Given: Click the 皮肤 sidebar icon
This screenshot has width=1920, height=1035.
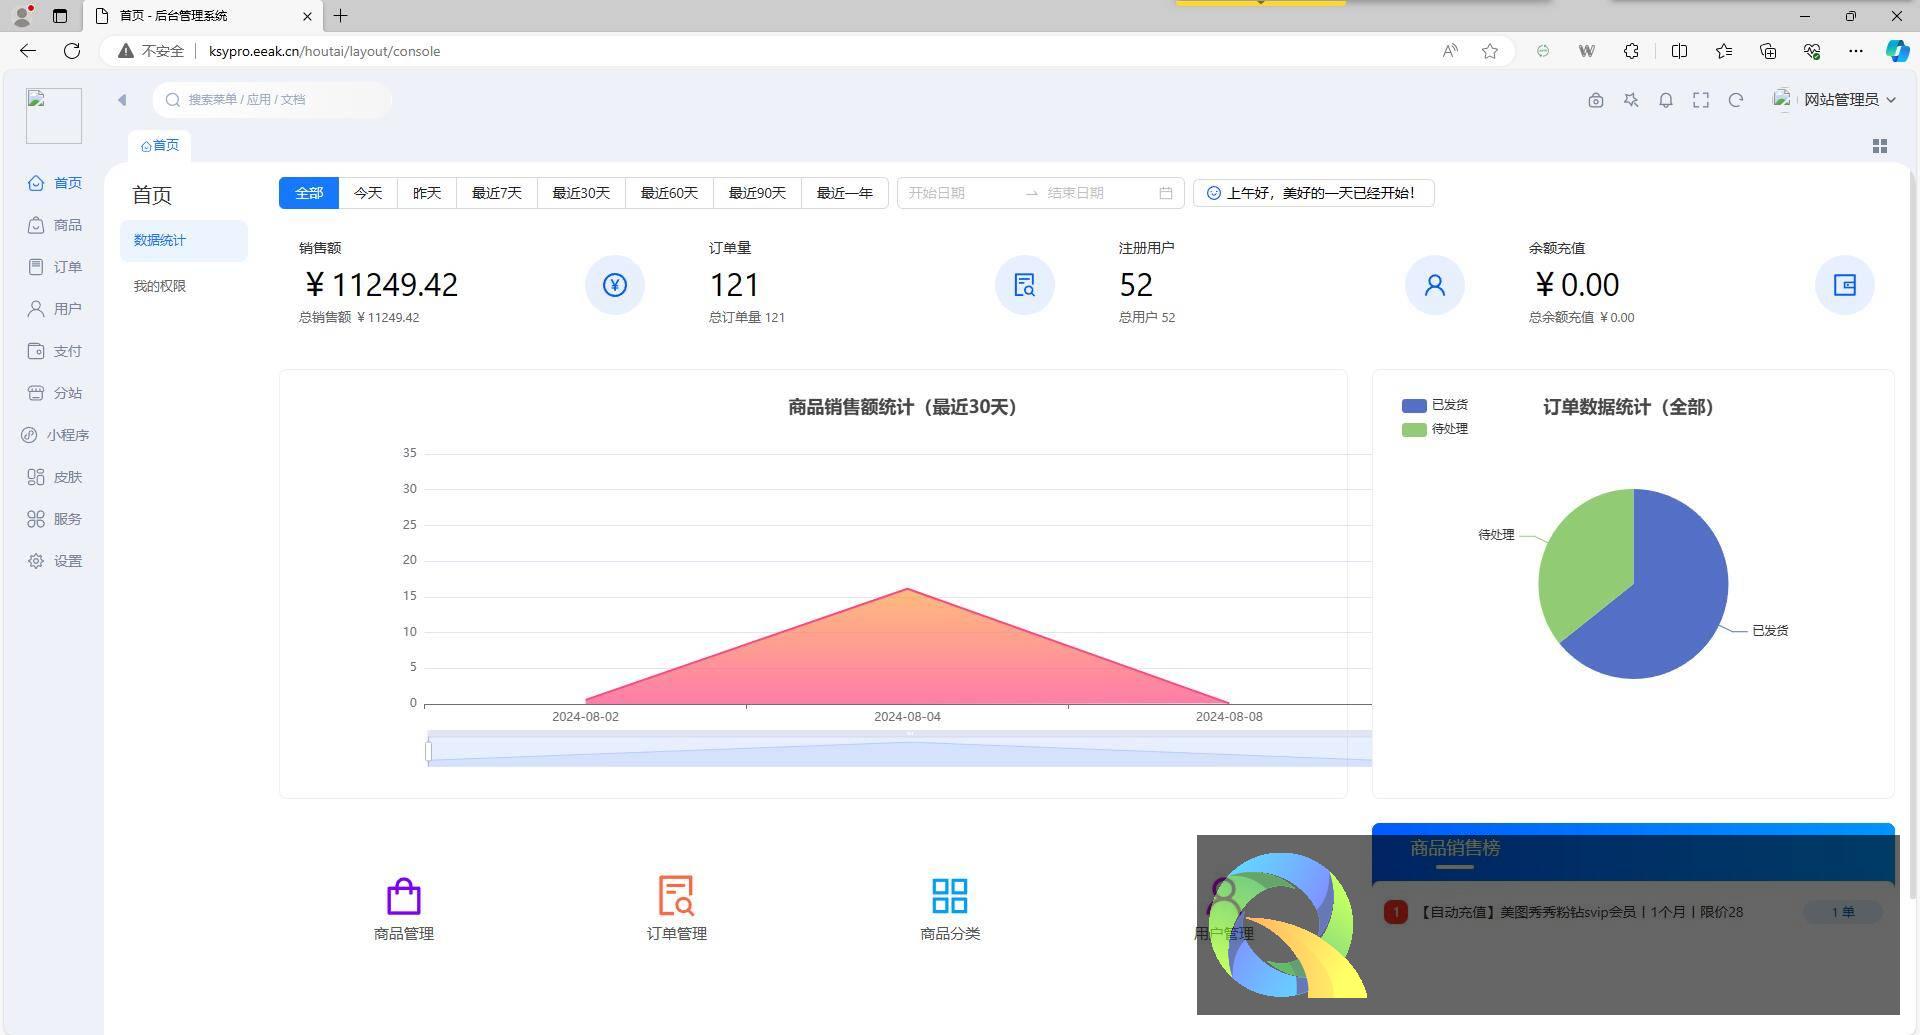Looking at the screenshot, I should tap(36, 477).
